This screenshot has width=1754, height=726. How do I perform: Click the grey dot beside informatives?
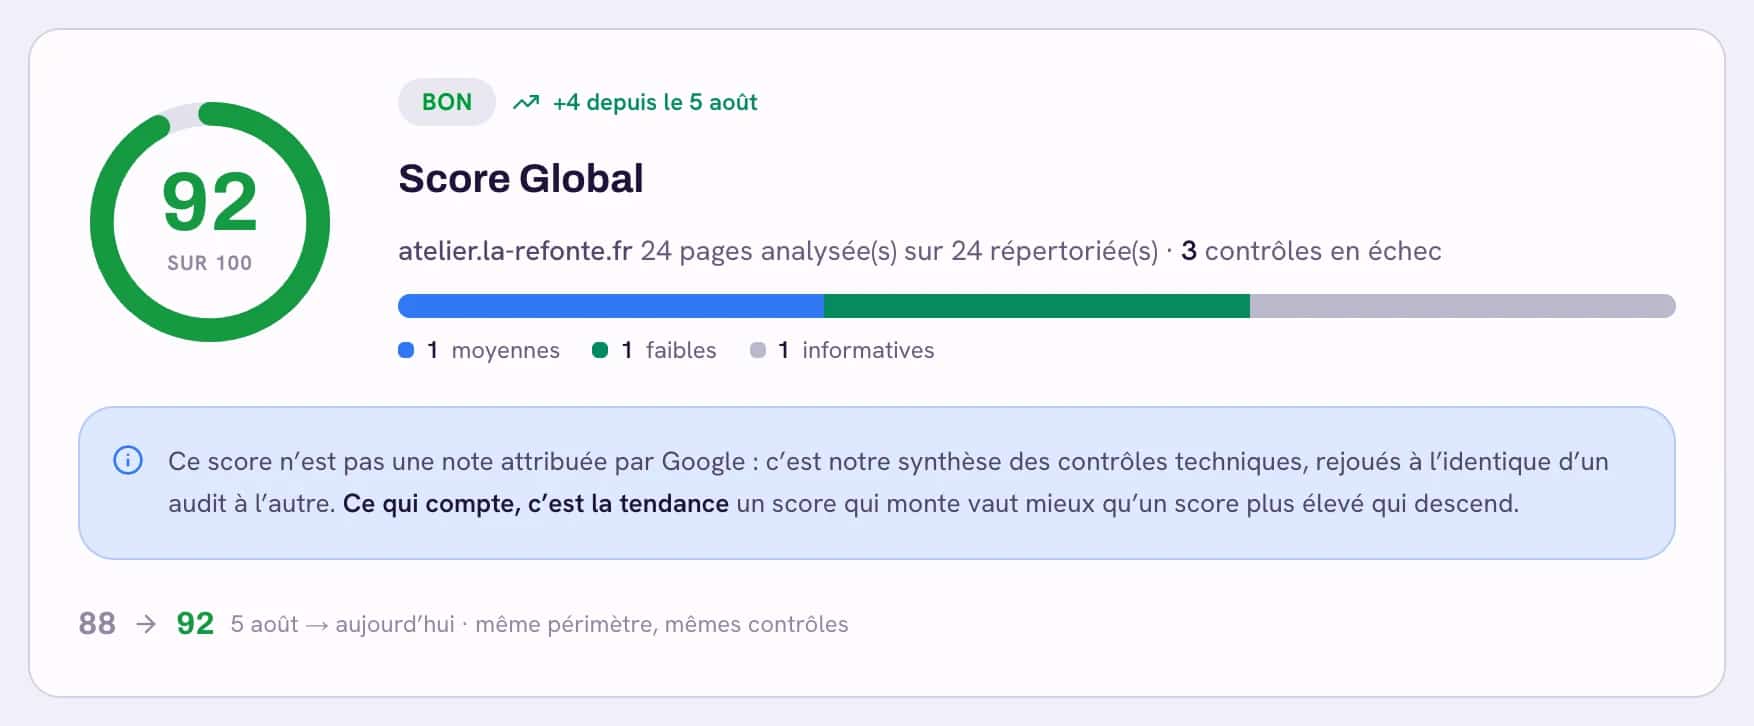point(758,350)
